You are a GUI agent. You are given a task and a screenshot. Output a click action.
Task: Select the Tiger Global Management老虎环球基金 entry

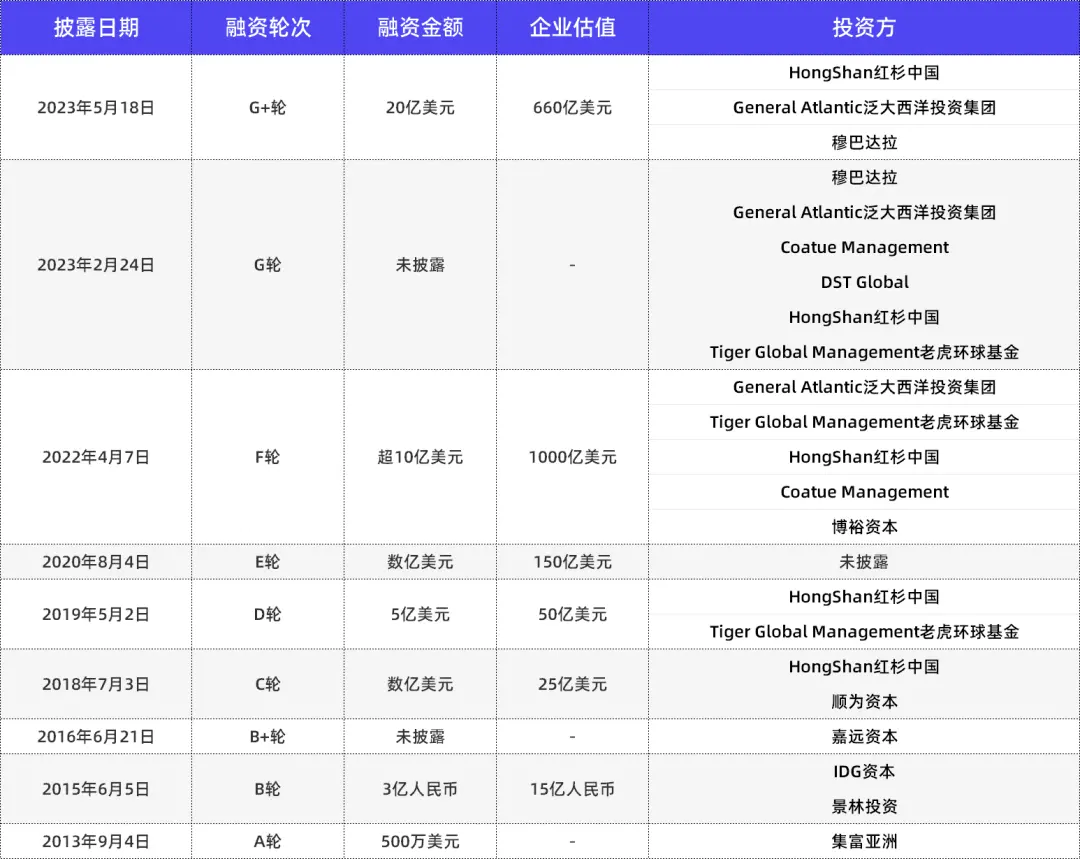tap(864, 352)
